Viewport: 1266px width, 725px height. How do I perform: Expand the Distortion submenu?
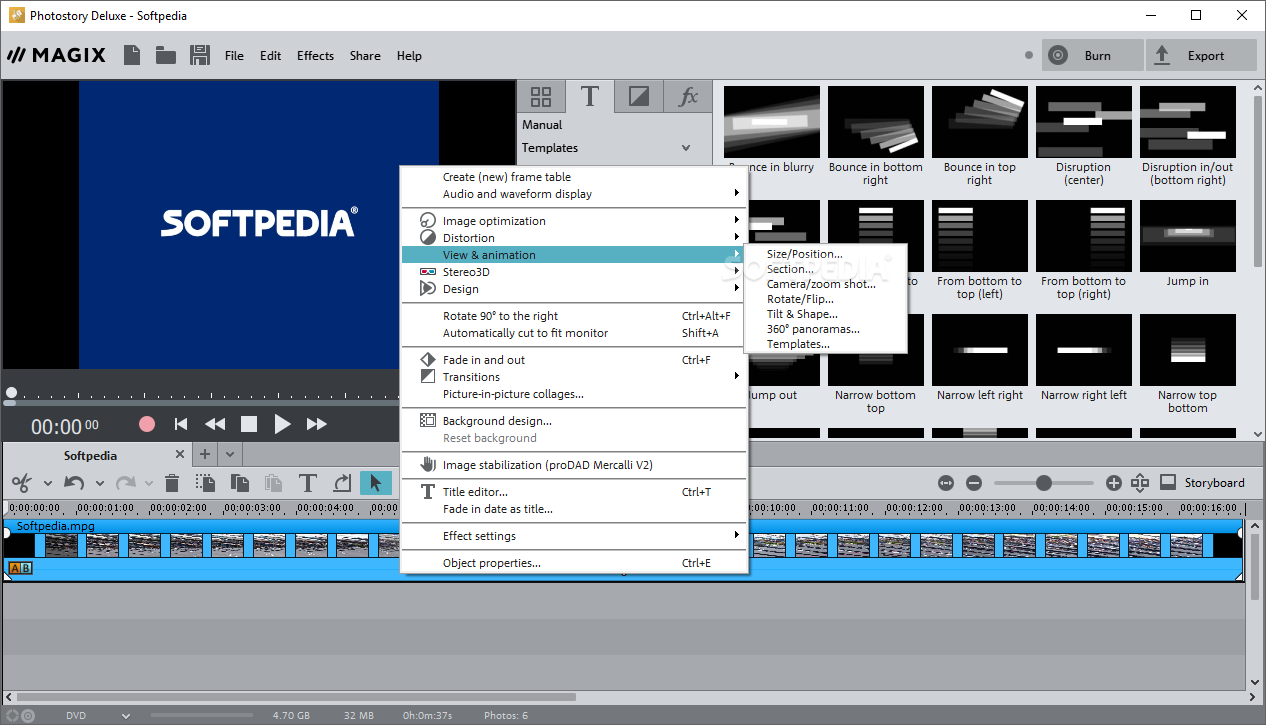coord(574,238)
